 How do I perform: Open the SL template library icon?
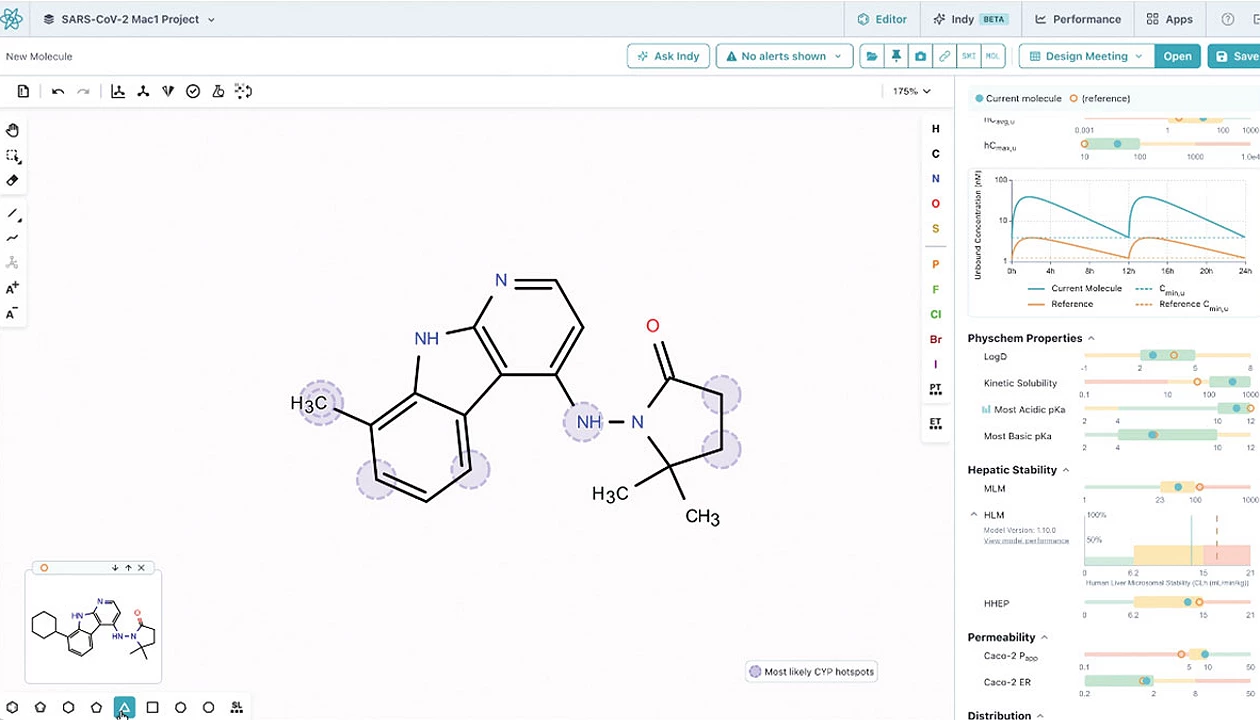point(236,707)
